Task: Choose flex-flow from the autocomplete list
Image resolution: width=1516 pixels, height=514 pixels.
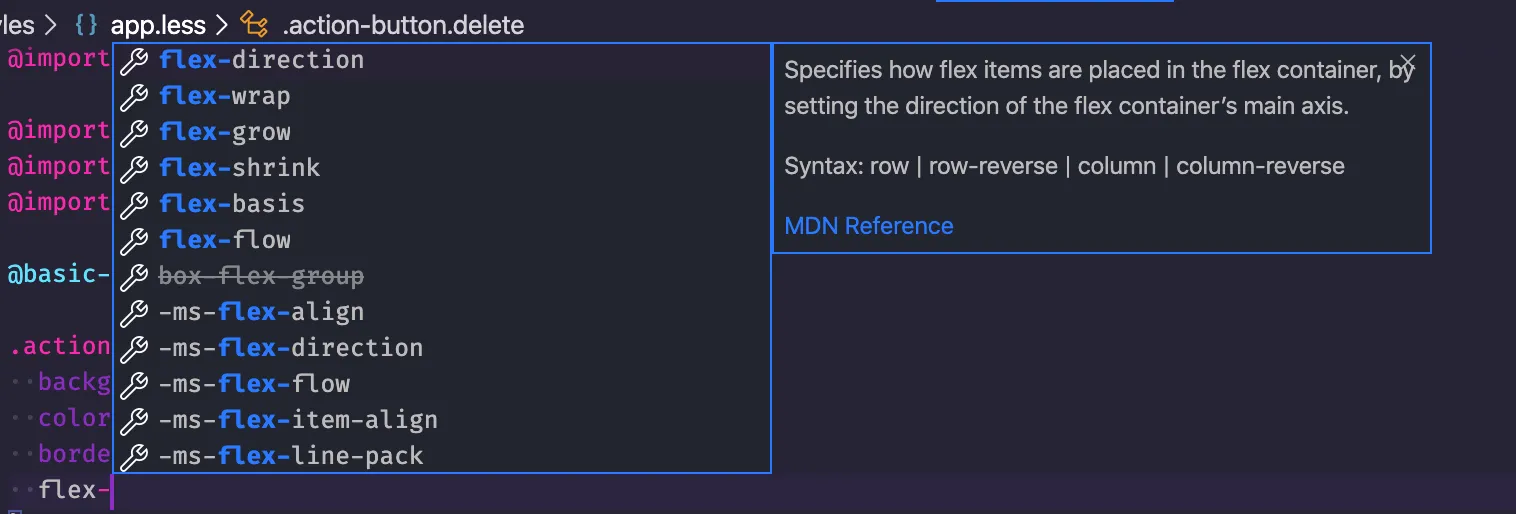Action: (x=441, y=240)
